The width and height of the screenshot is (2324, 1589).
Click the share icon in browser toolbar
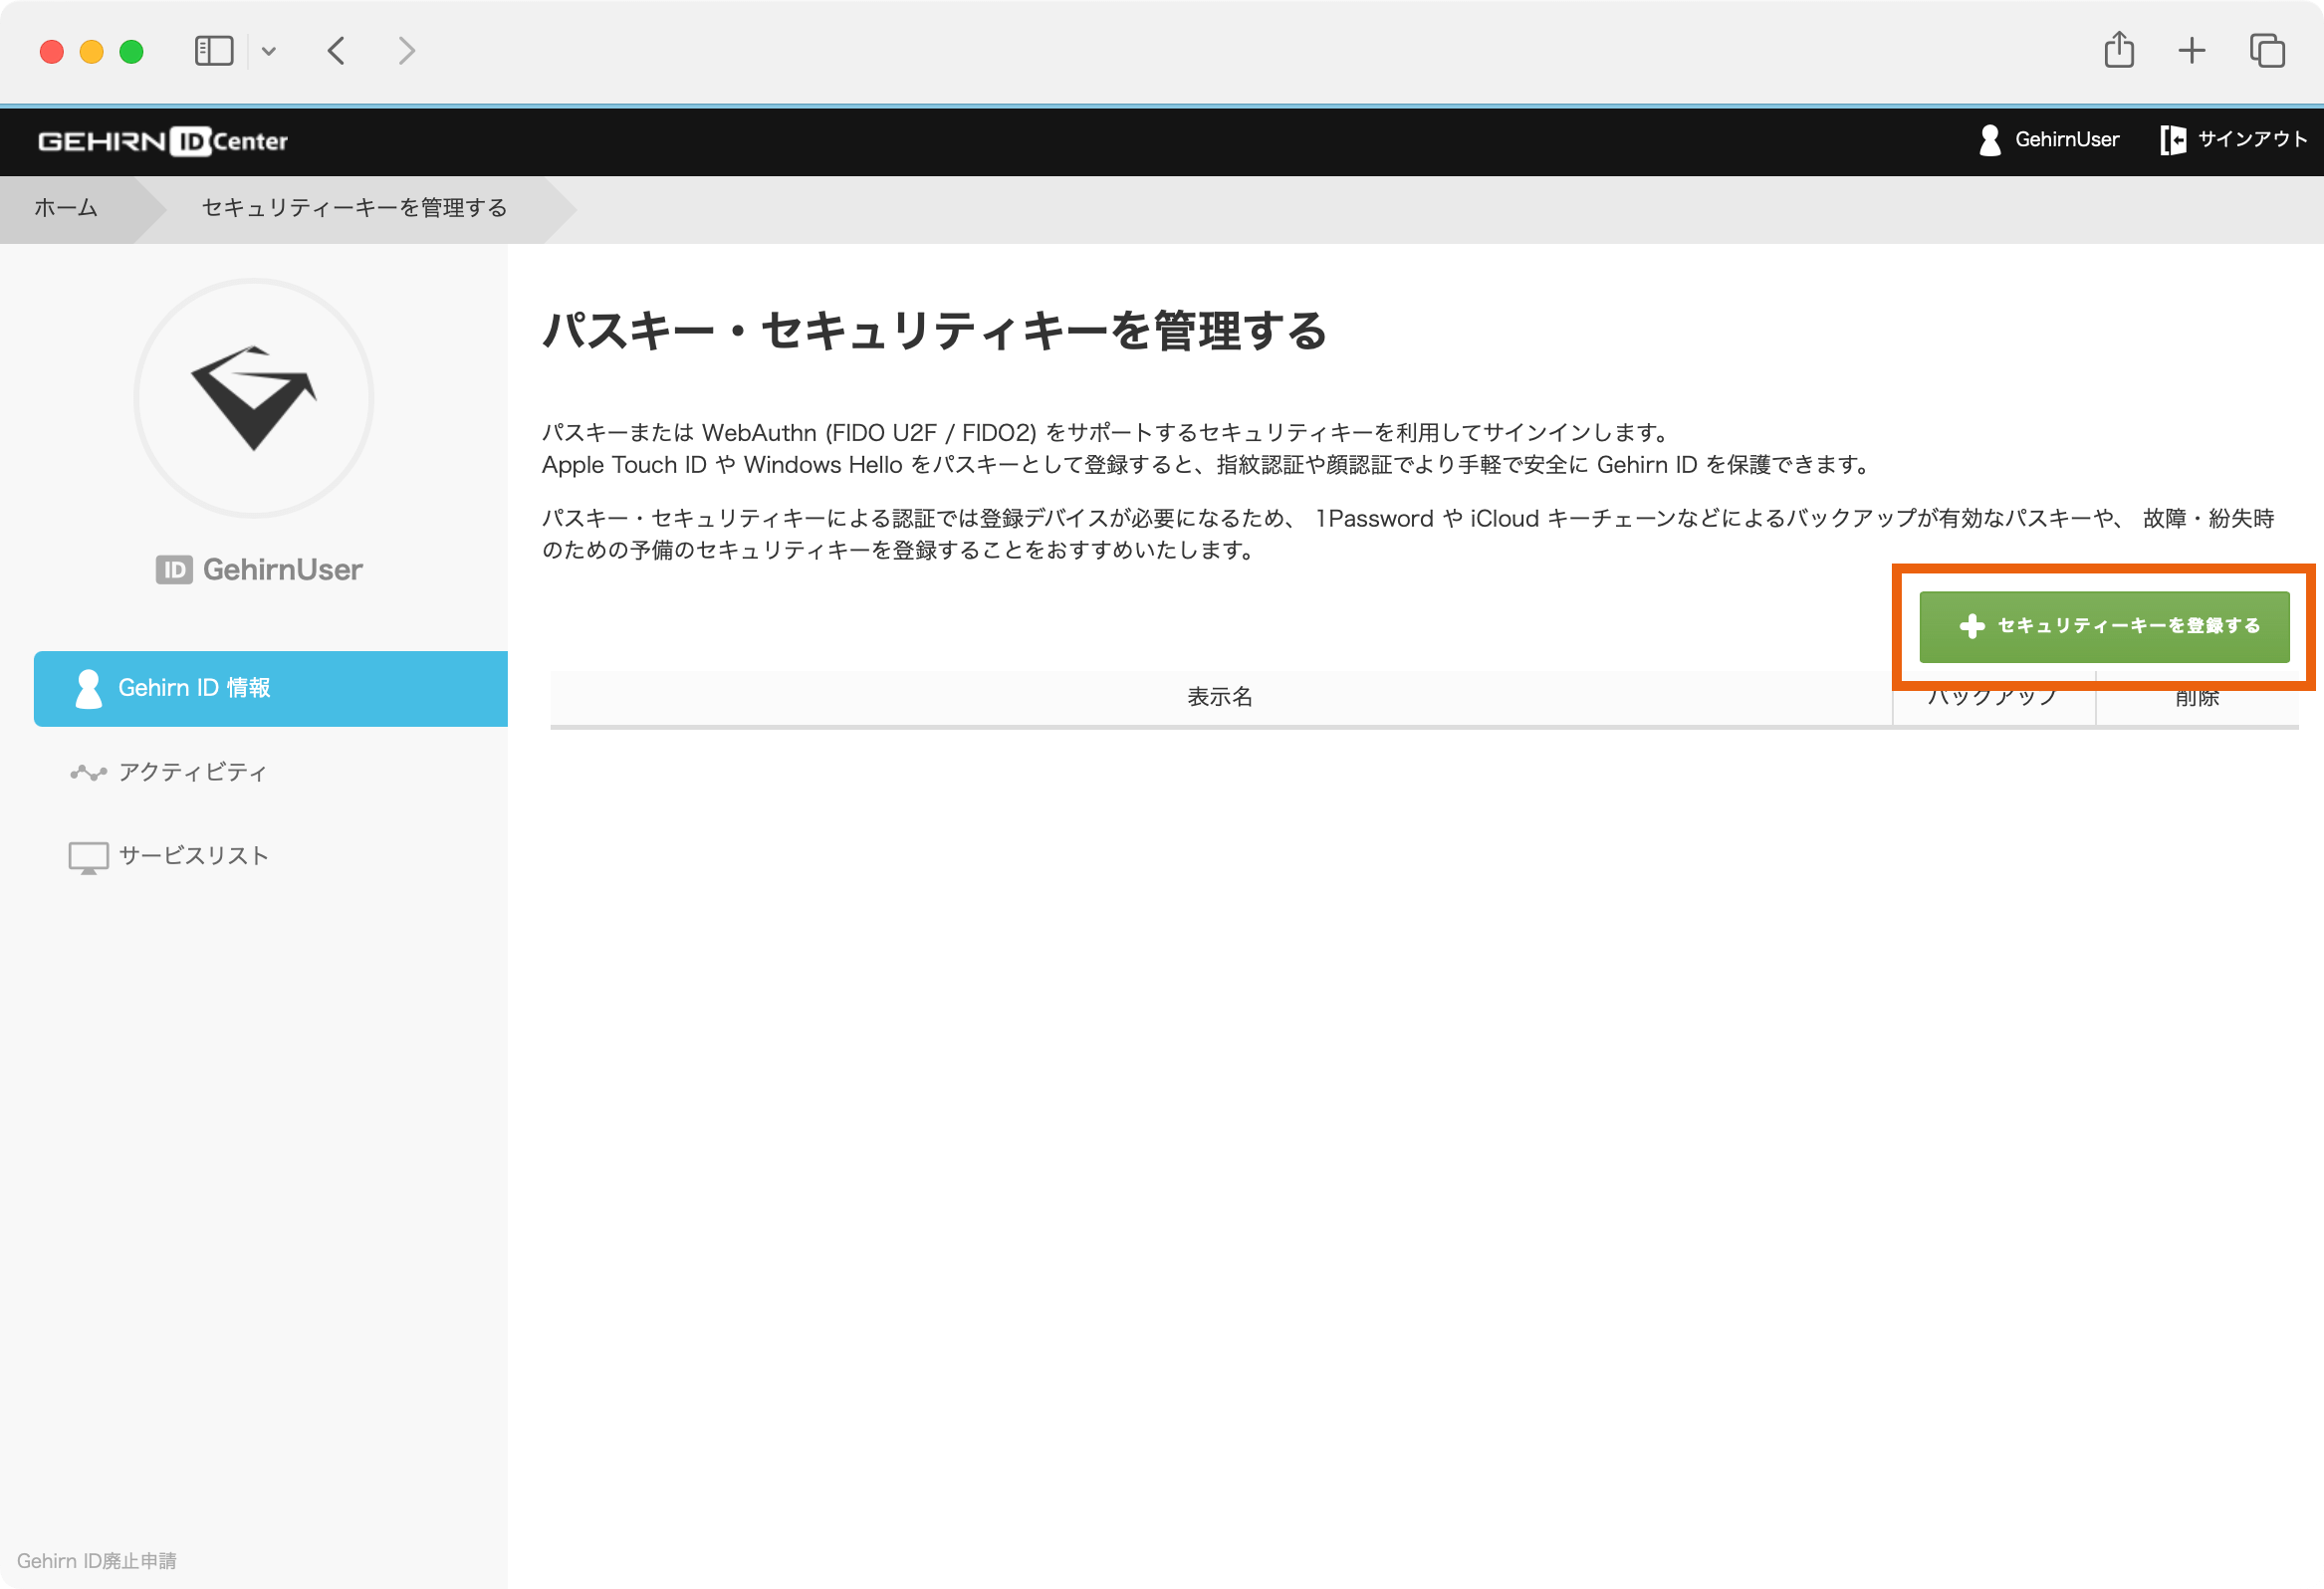(x=2118, y=50)
